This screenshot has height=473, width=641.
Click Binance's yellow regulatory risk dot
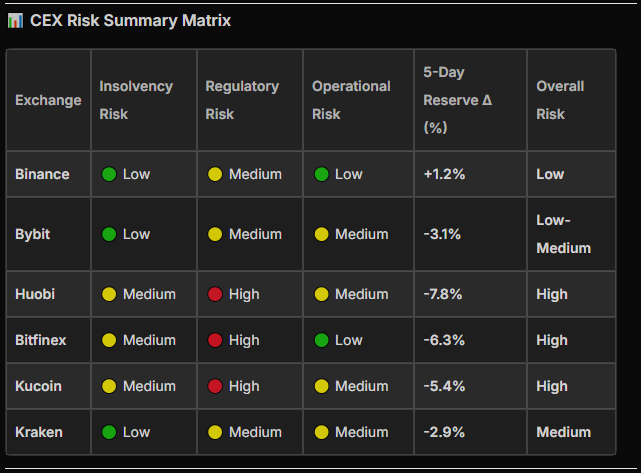215,174
